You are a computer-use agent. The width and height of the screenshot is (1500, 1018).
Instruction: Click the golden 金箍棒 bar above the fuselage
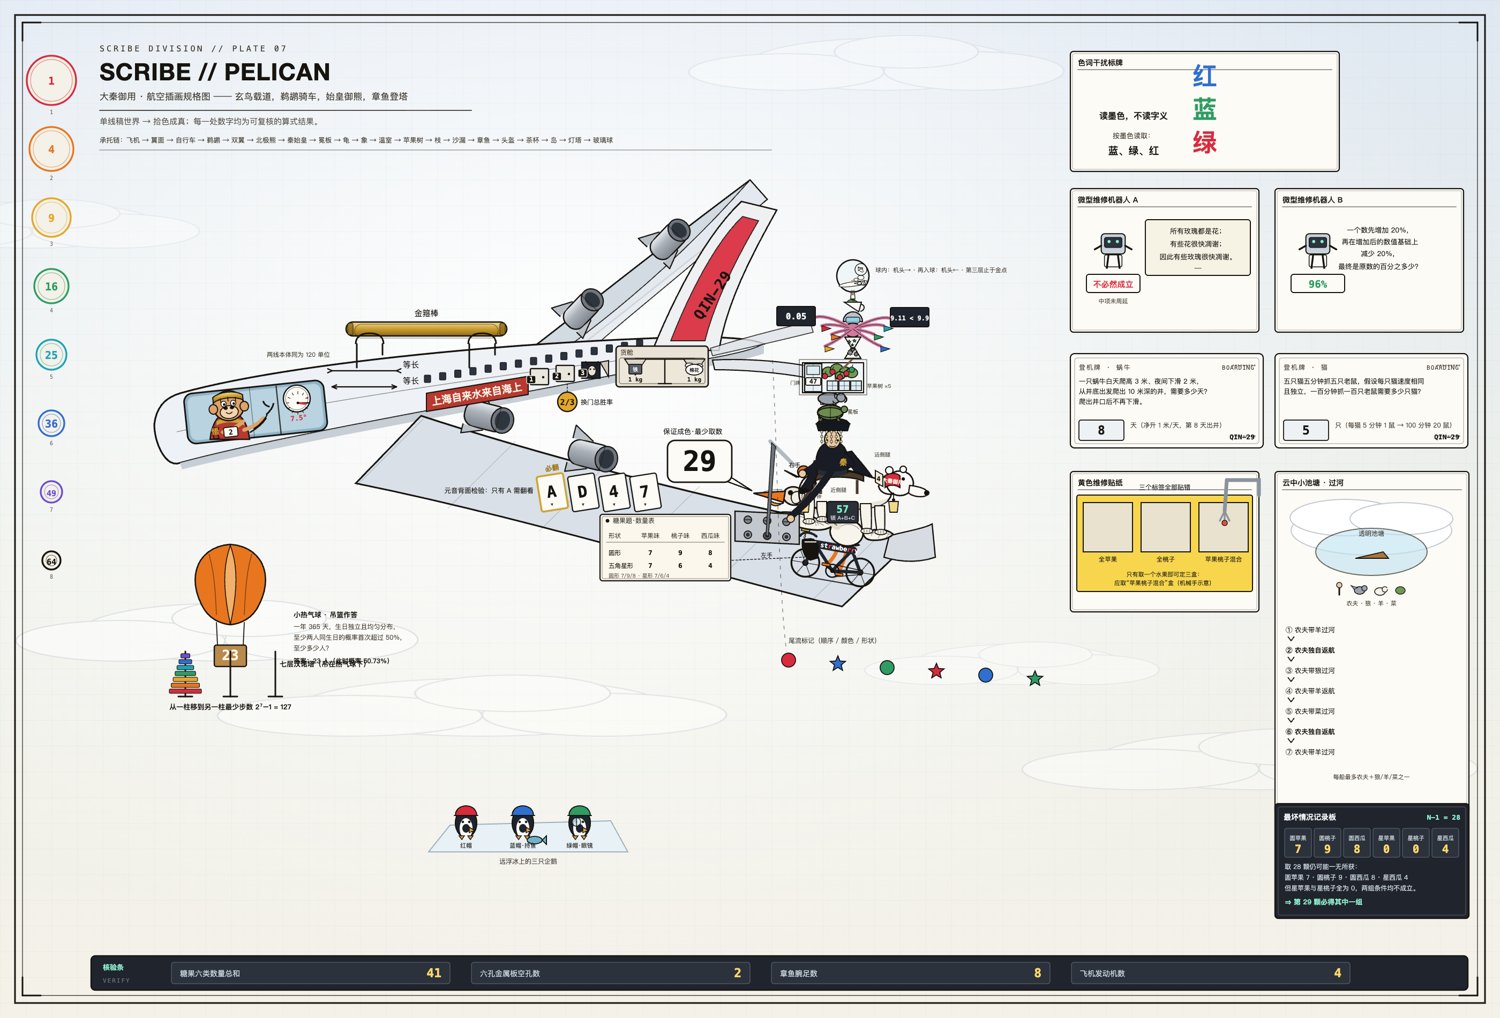[426, 329]
